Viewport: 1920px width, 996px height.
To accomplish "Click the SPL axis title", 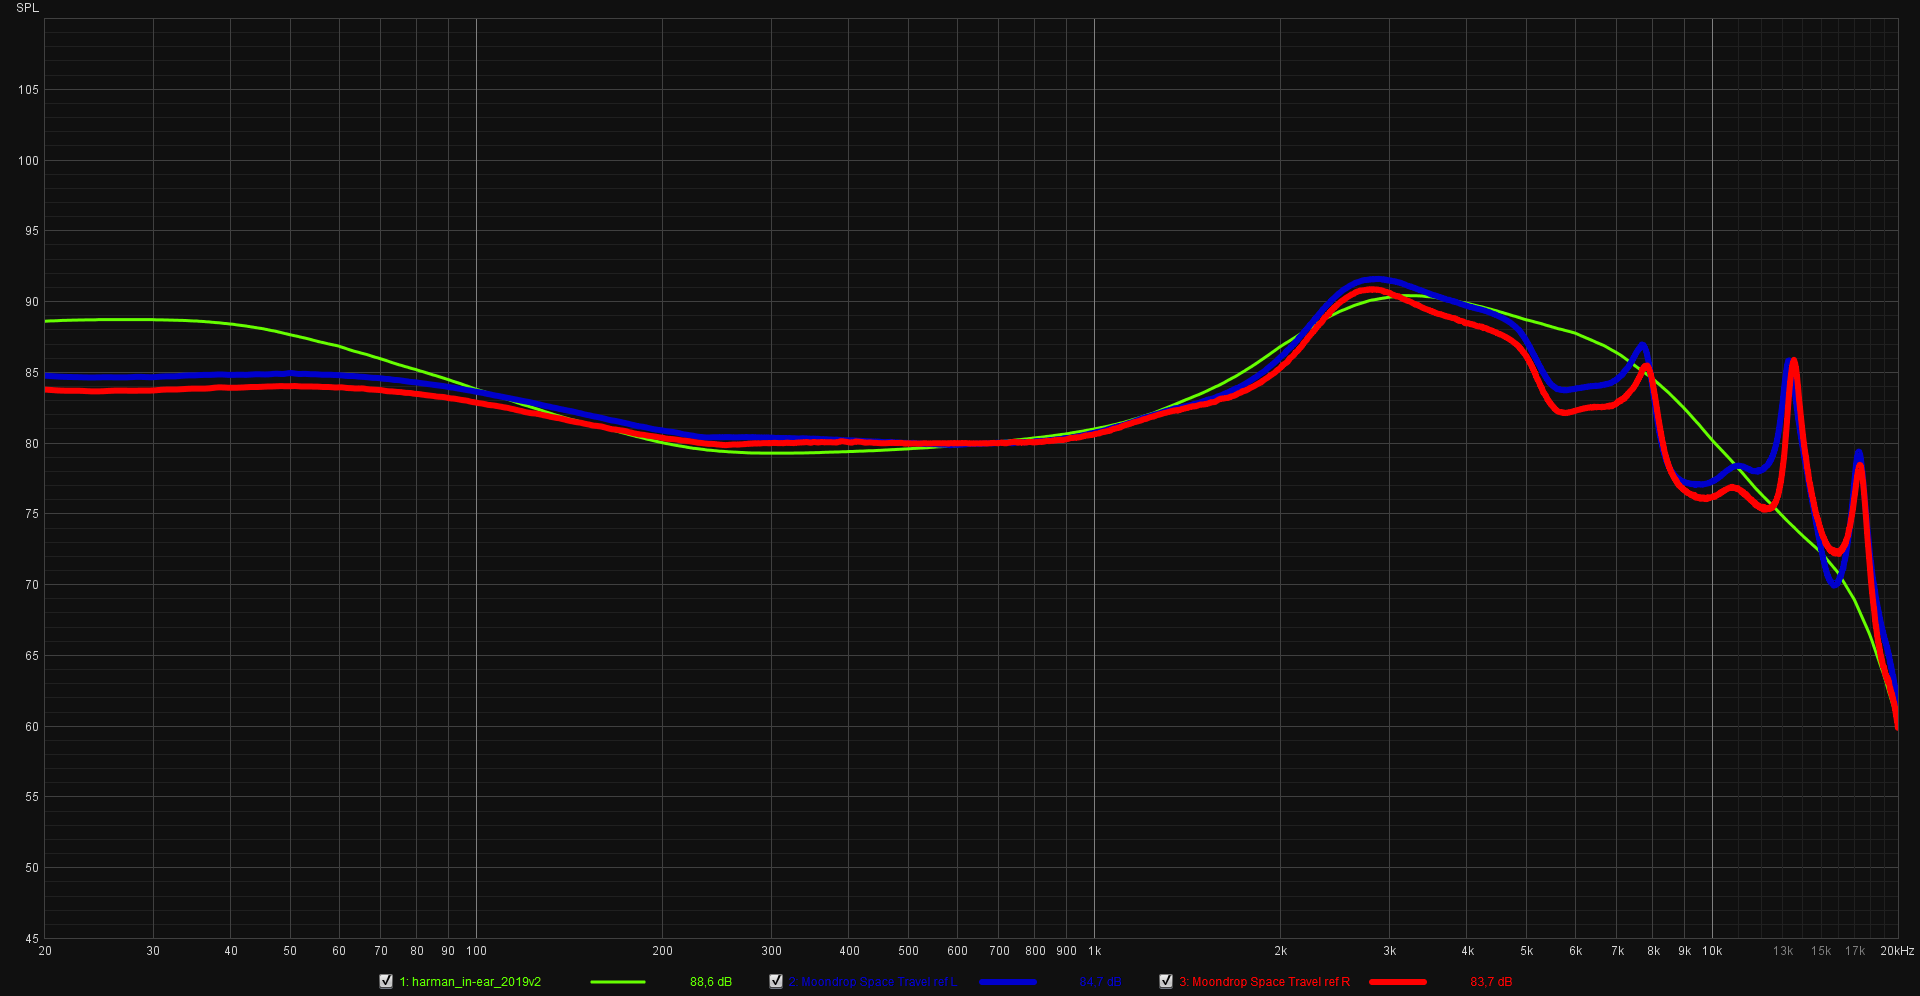I will click(x=27, y=8).
